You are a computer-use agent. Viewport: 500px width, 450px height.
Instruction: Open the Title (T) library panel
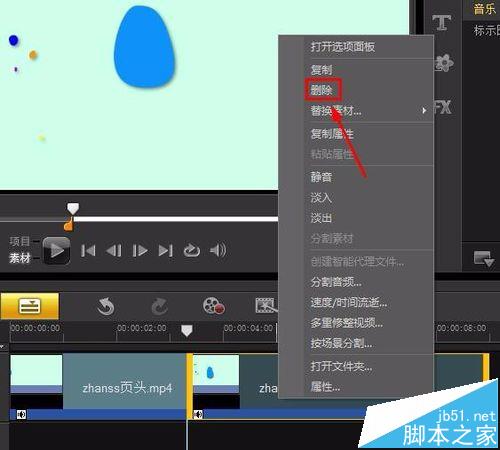pyautogui.click(x=442, y=23)
